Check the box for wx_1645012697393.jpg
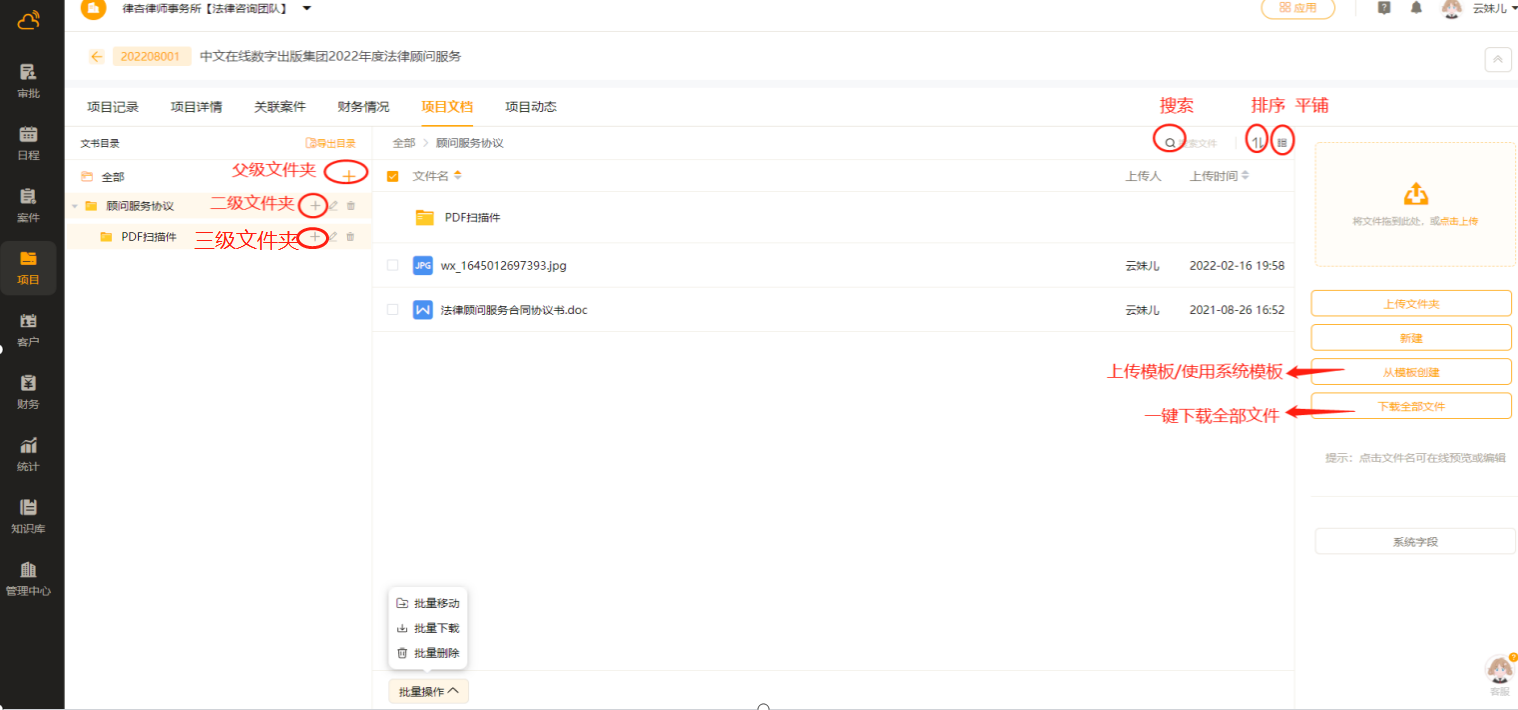This screenshot has width=1518, height=710. pyautogui.click(x=392, y=265)
